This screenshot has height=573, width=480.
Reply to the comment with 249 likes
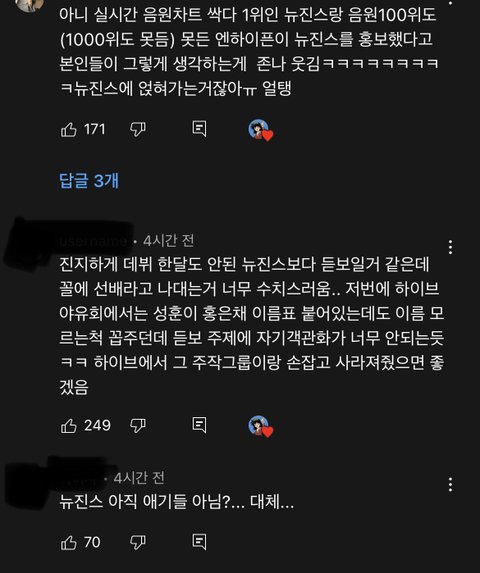(x=199, y=425)
